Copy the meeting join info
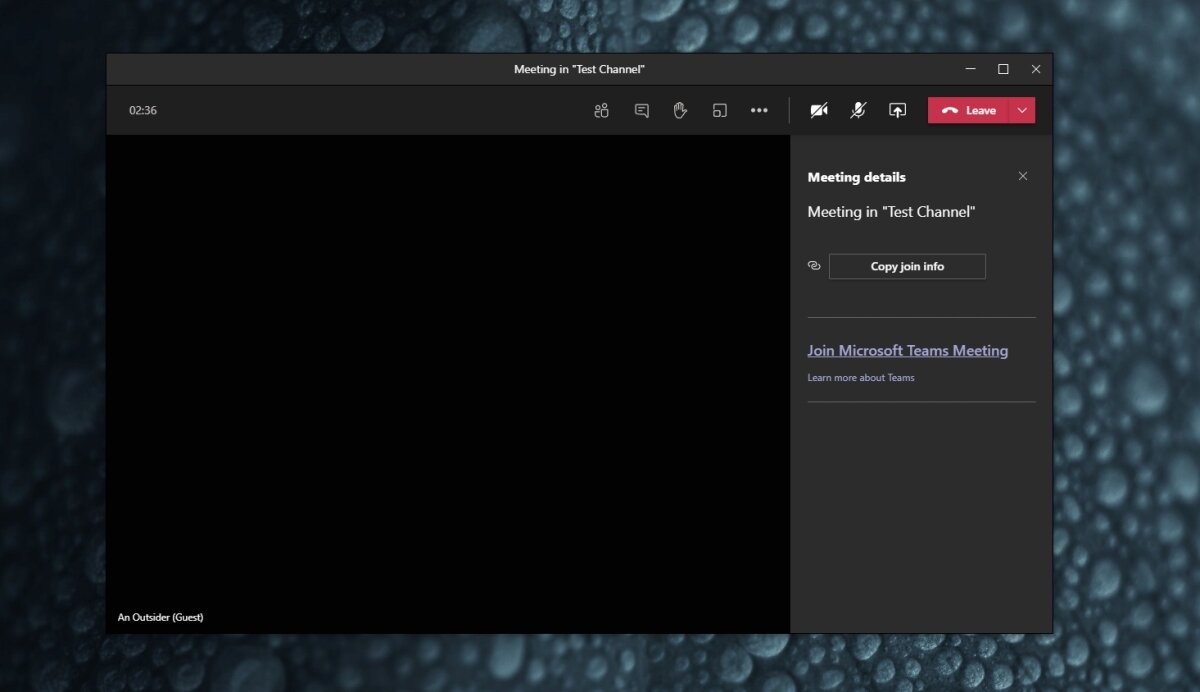 click(x=907, y=266)
